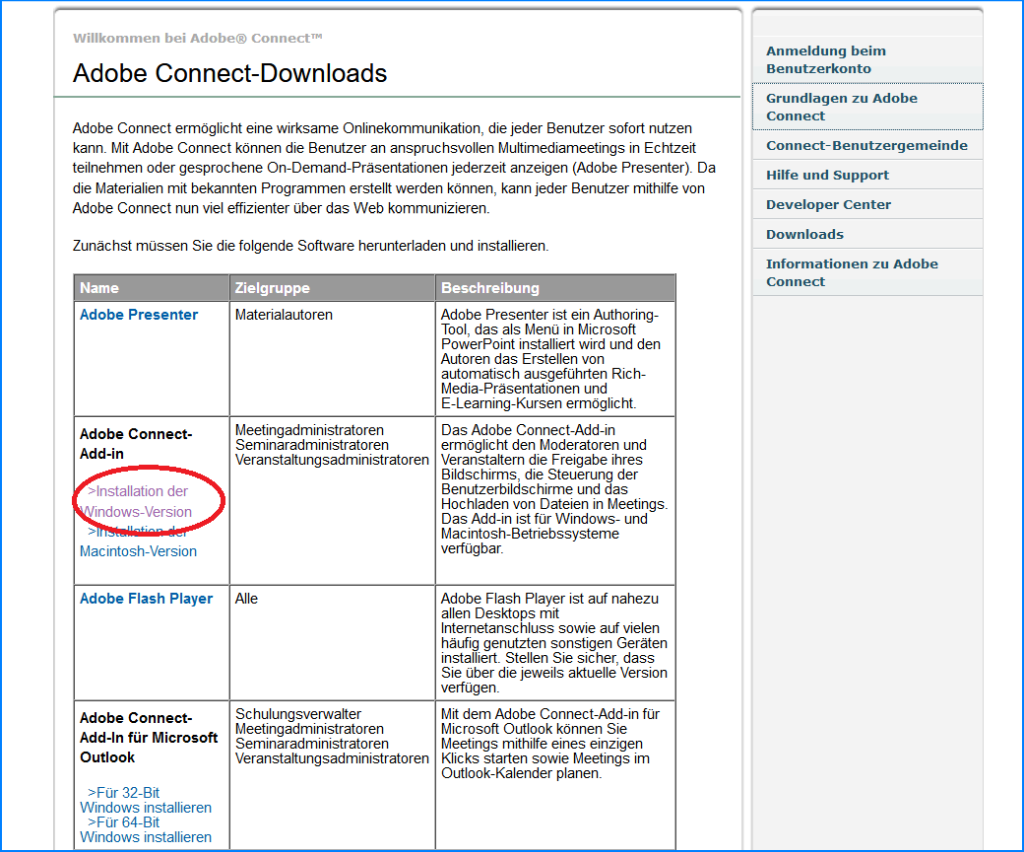This screenshot has width=1024, height=852.
Task: Click the Adobe Presenter download link
Action: tap(139, 315)
